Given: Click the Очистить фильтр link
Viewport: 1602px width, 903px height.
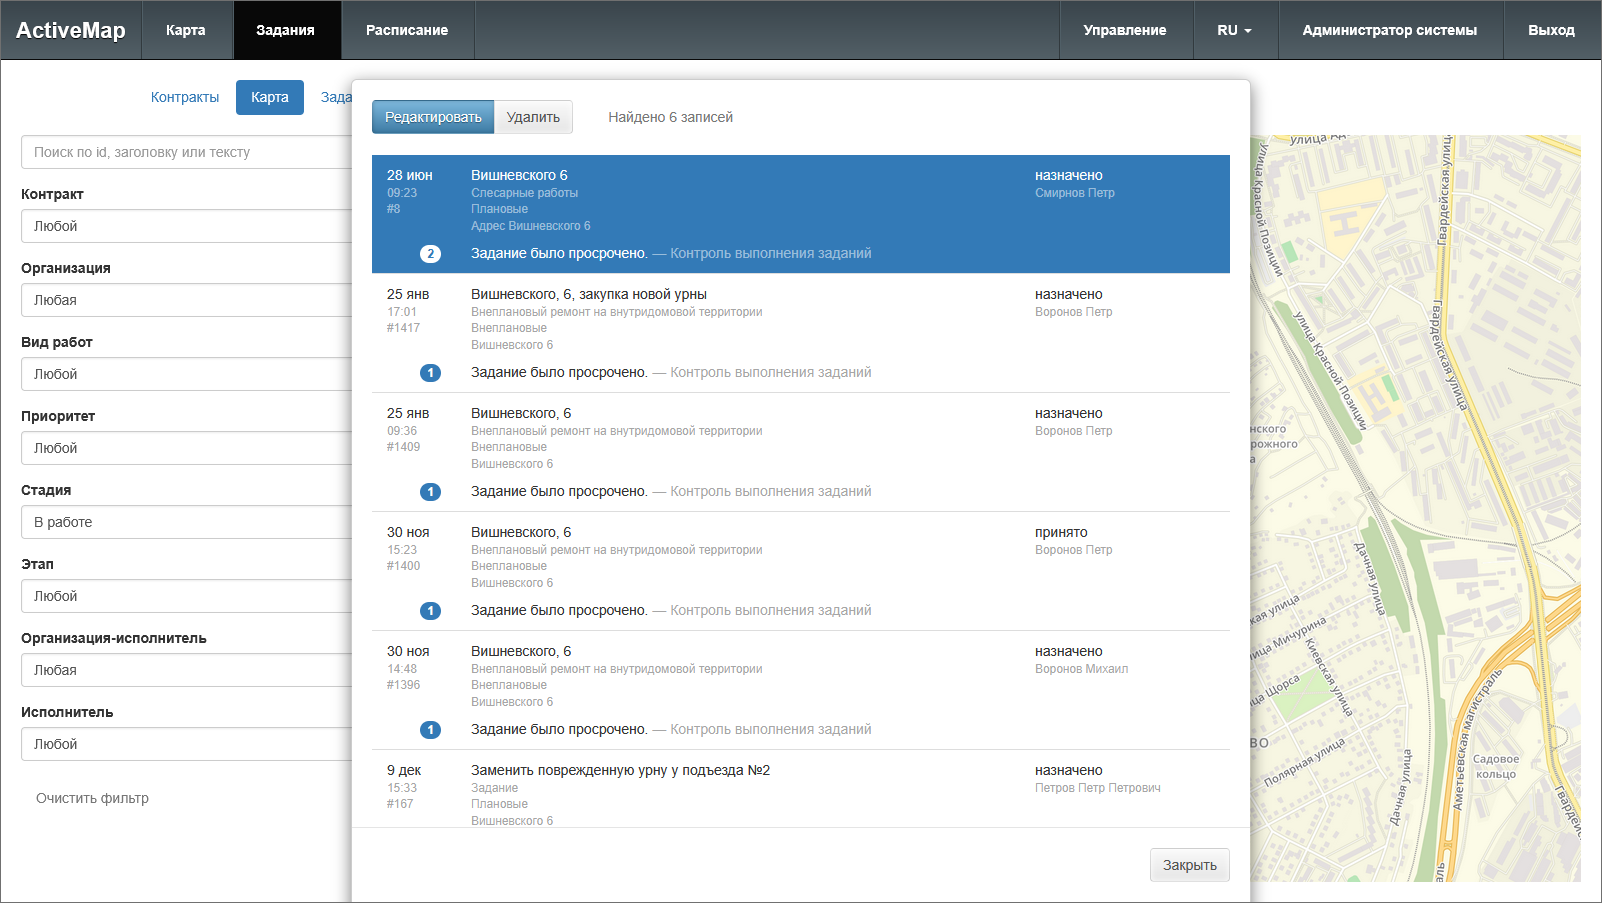Looking at the screenshot, I should point(92,798).
